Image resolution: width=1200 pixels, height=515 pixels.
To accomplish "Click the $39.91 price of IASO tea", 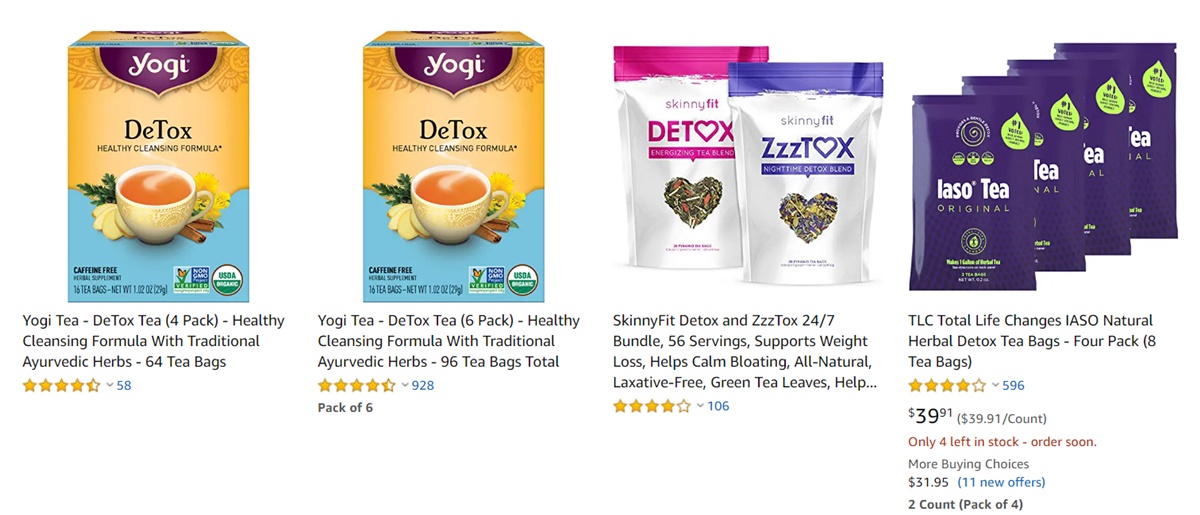I will coord(926,416).
